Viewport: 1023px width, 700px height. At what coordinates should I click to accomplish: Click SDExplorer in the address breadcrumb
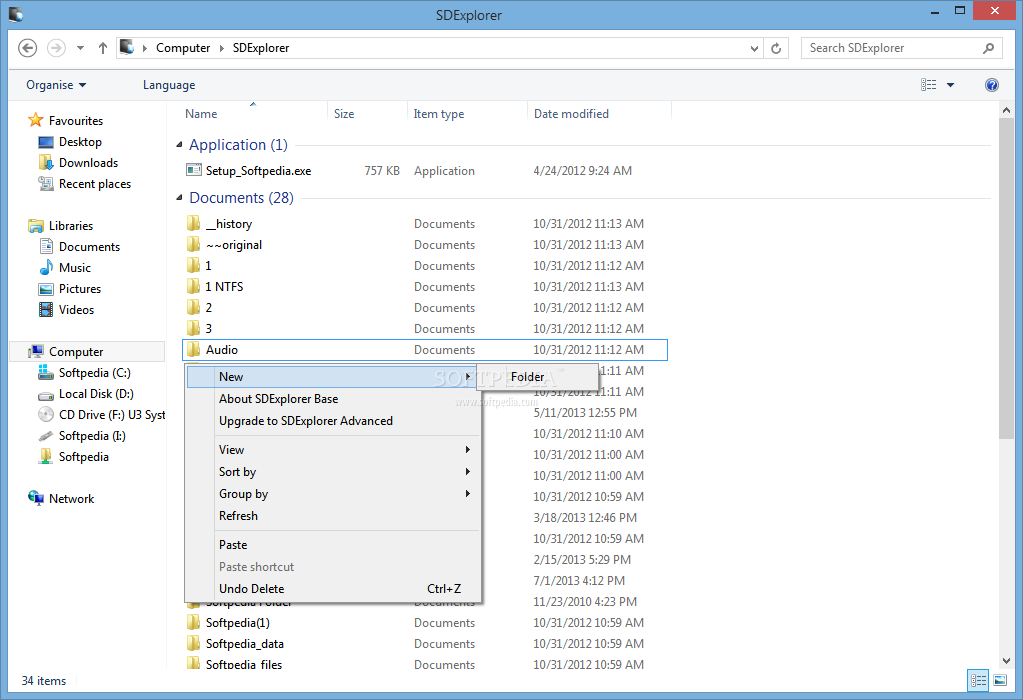pos(261,48)
